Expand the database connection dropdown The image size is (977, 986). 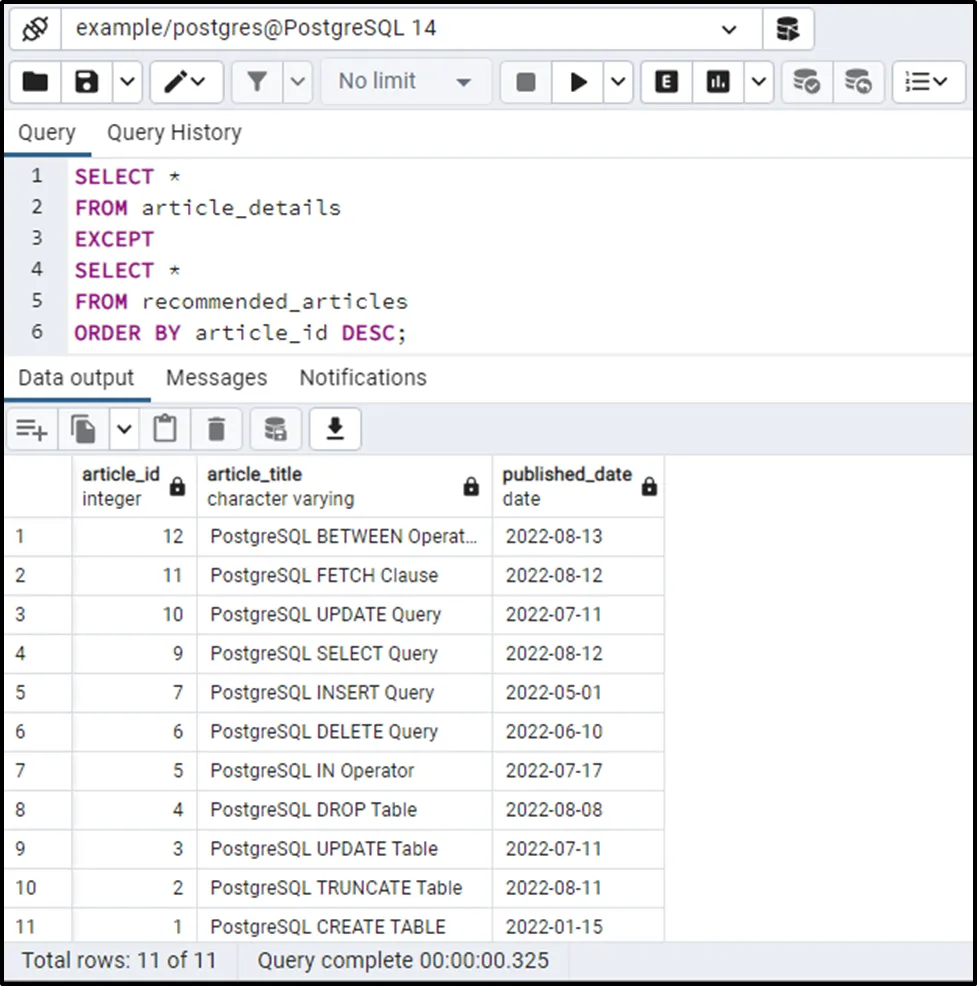tap(729, 29)
